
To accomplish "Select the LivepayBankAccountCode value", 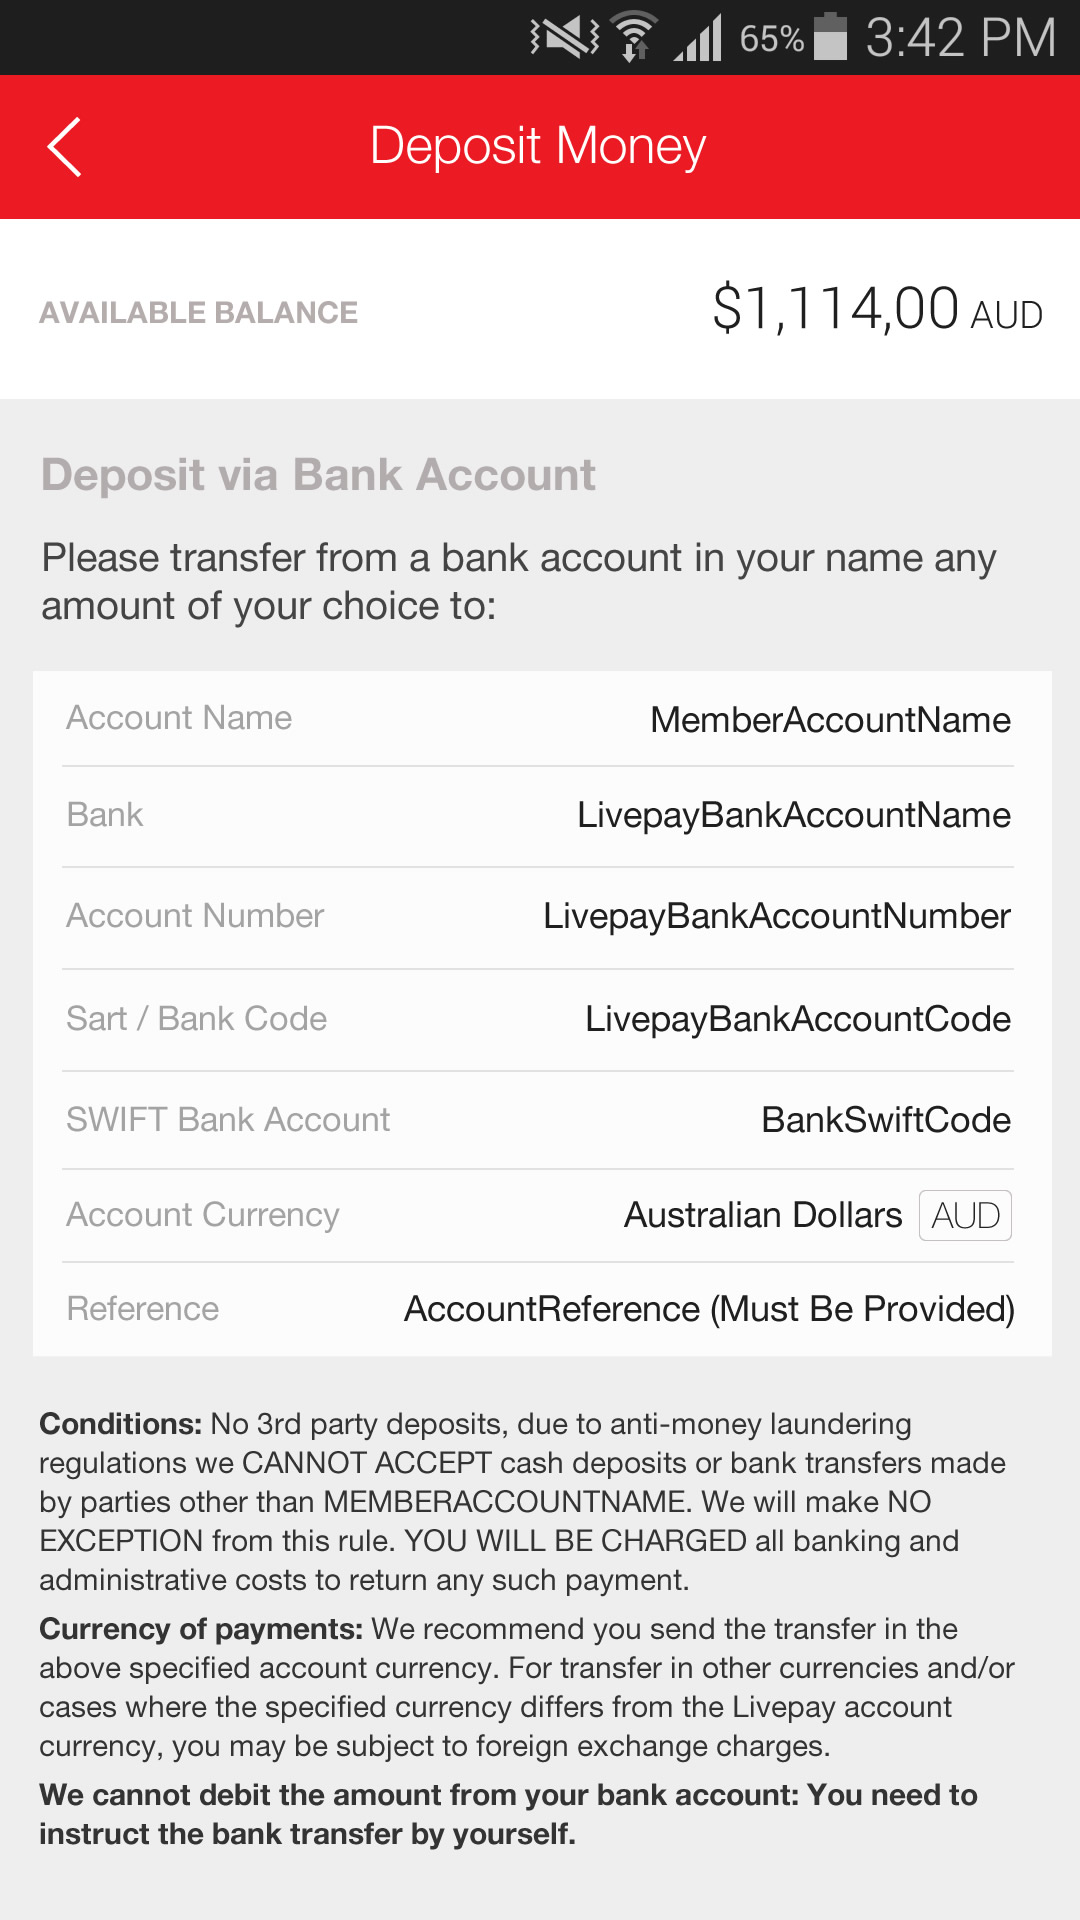I will coord(798,1019).
